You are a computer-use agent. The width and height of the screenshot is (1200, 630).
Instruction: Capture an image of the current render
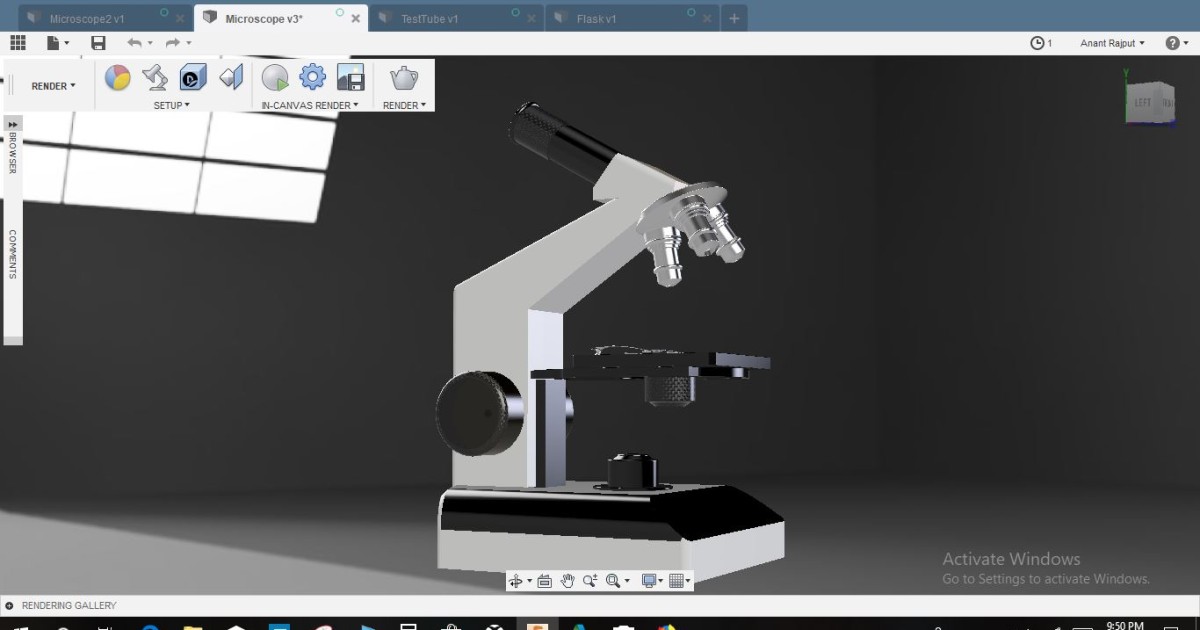pyautogui.click(x=351, y=77)
